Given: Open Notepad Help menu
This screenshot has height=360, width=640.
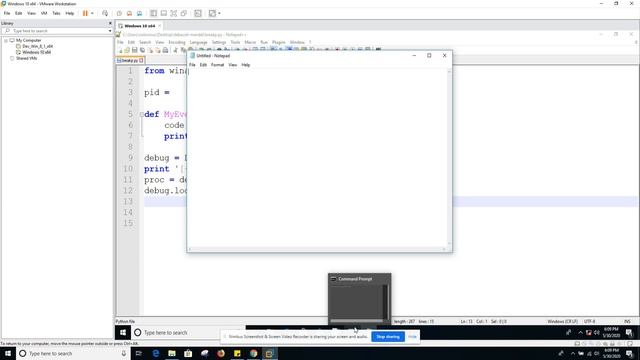Looking at the screenshot, I should [246, 65].
